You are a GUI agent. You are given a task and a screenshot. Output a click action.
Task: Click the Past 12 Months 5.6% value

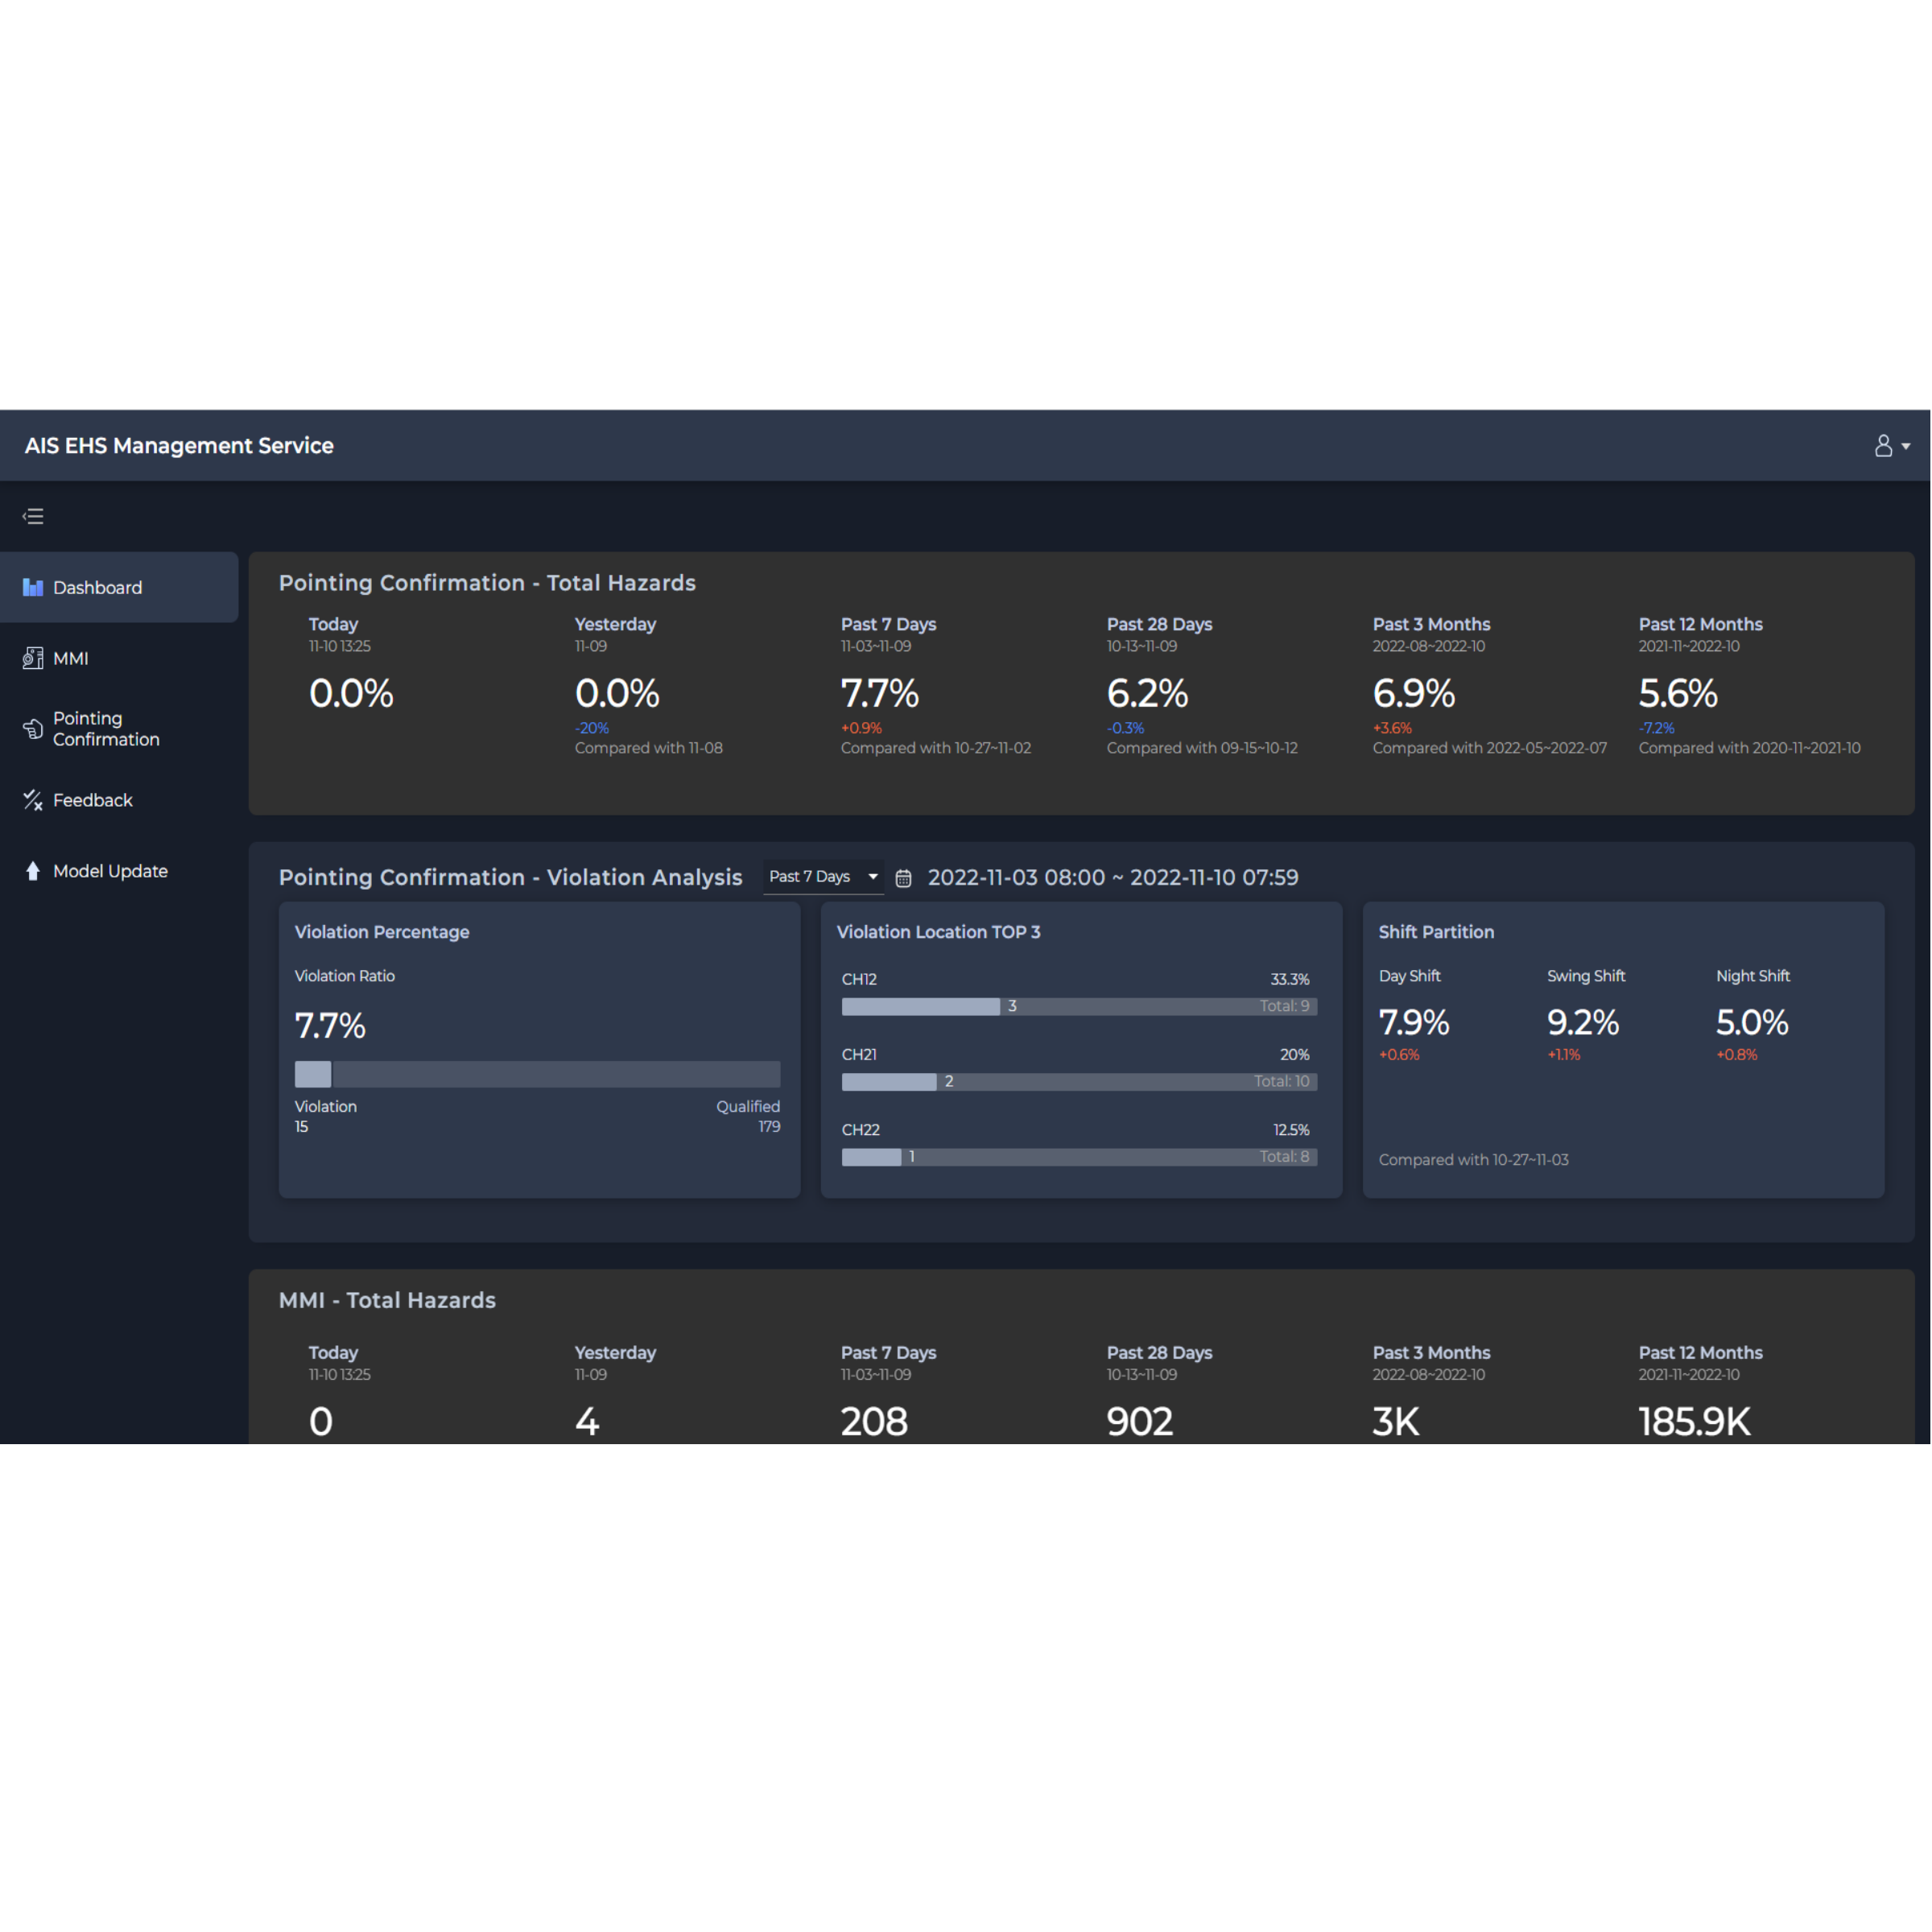tap(1678, 693)
